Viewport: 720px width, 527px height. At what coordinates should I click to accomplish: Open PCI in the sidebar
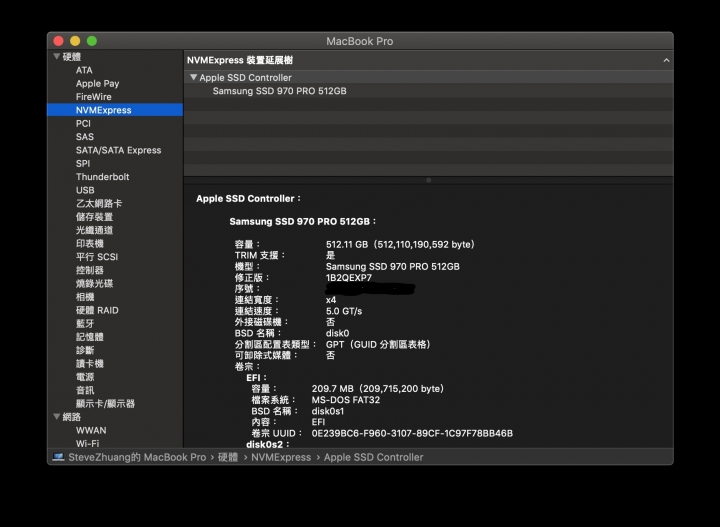83,123
